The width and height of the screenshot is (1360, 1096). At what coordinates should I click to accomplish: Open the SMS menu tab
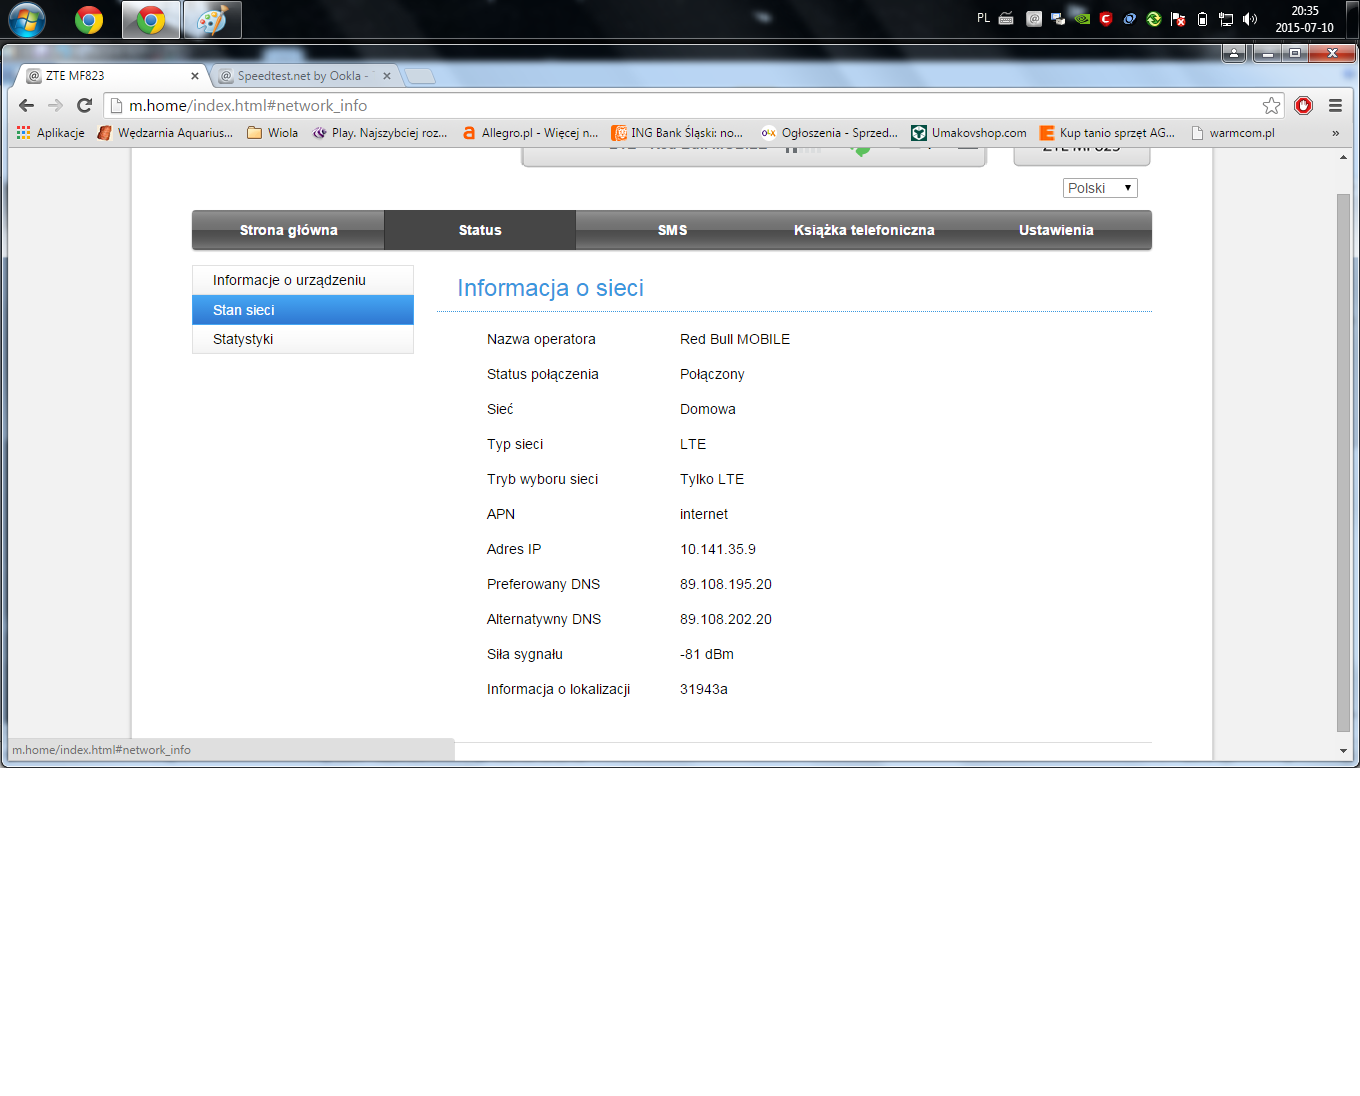pyautogui.click(x=672, y=230)
